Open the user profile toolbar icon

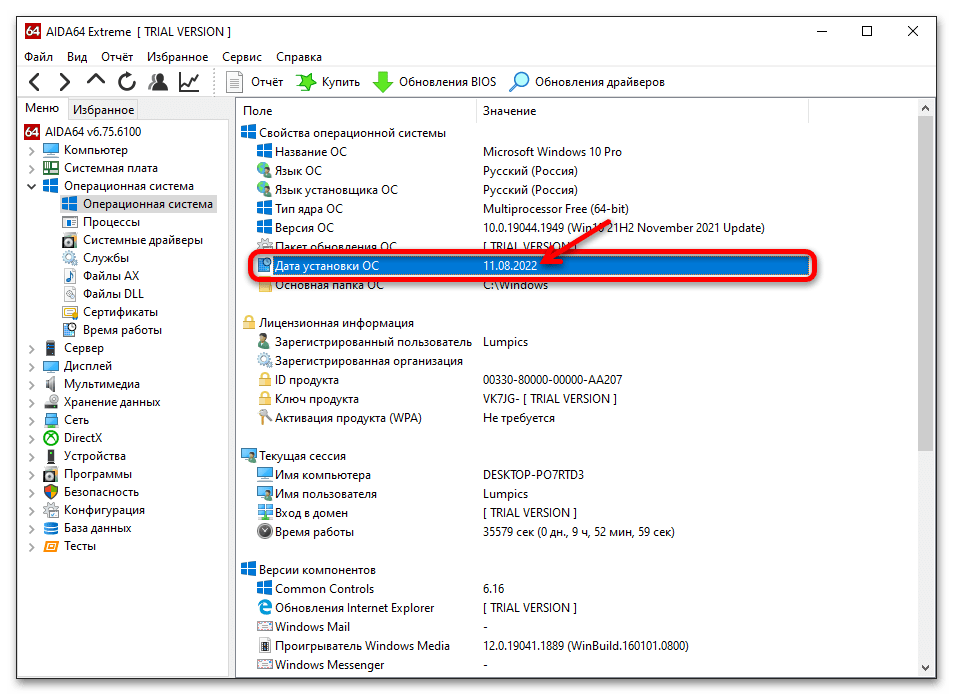[x=158, y=81]
